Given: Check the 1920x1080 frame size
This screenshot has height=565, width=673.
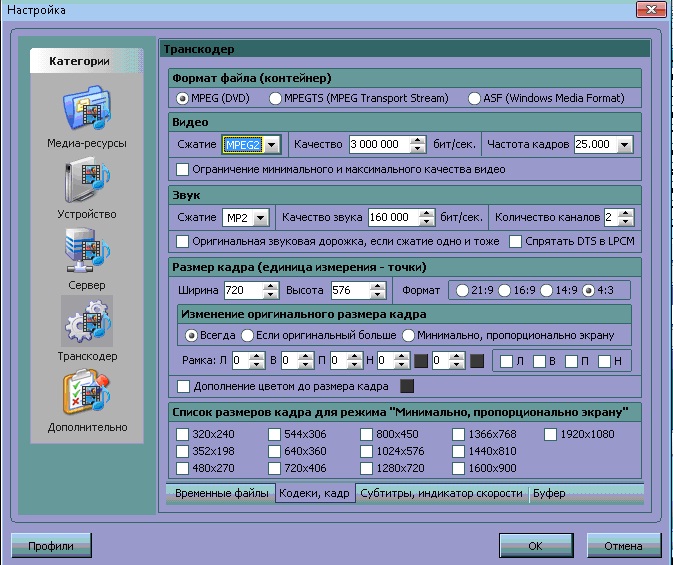Looking at the screenshot, I should coord(550,434).
